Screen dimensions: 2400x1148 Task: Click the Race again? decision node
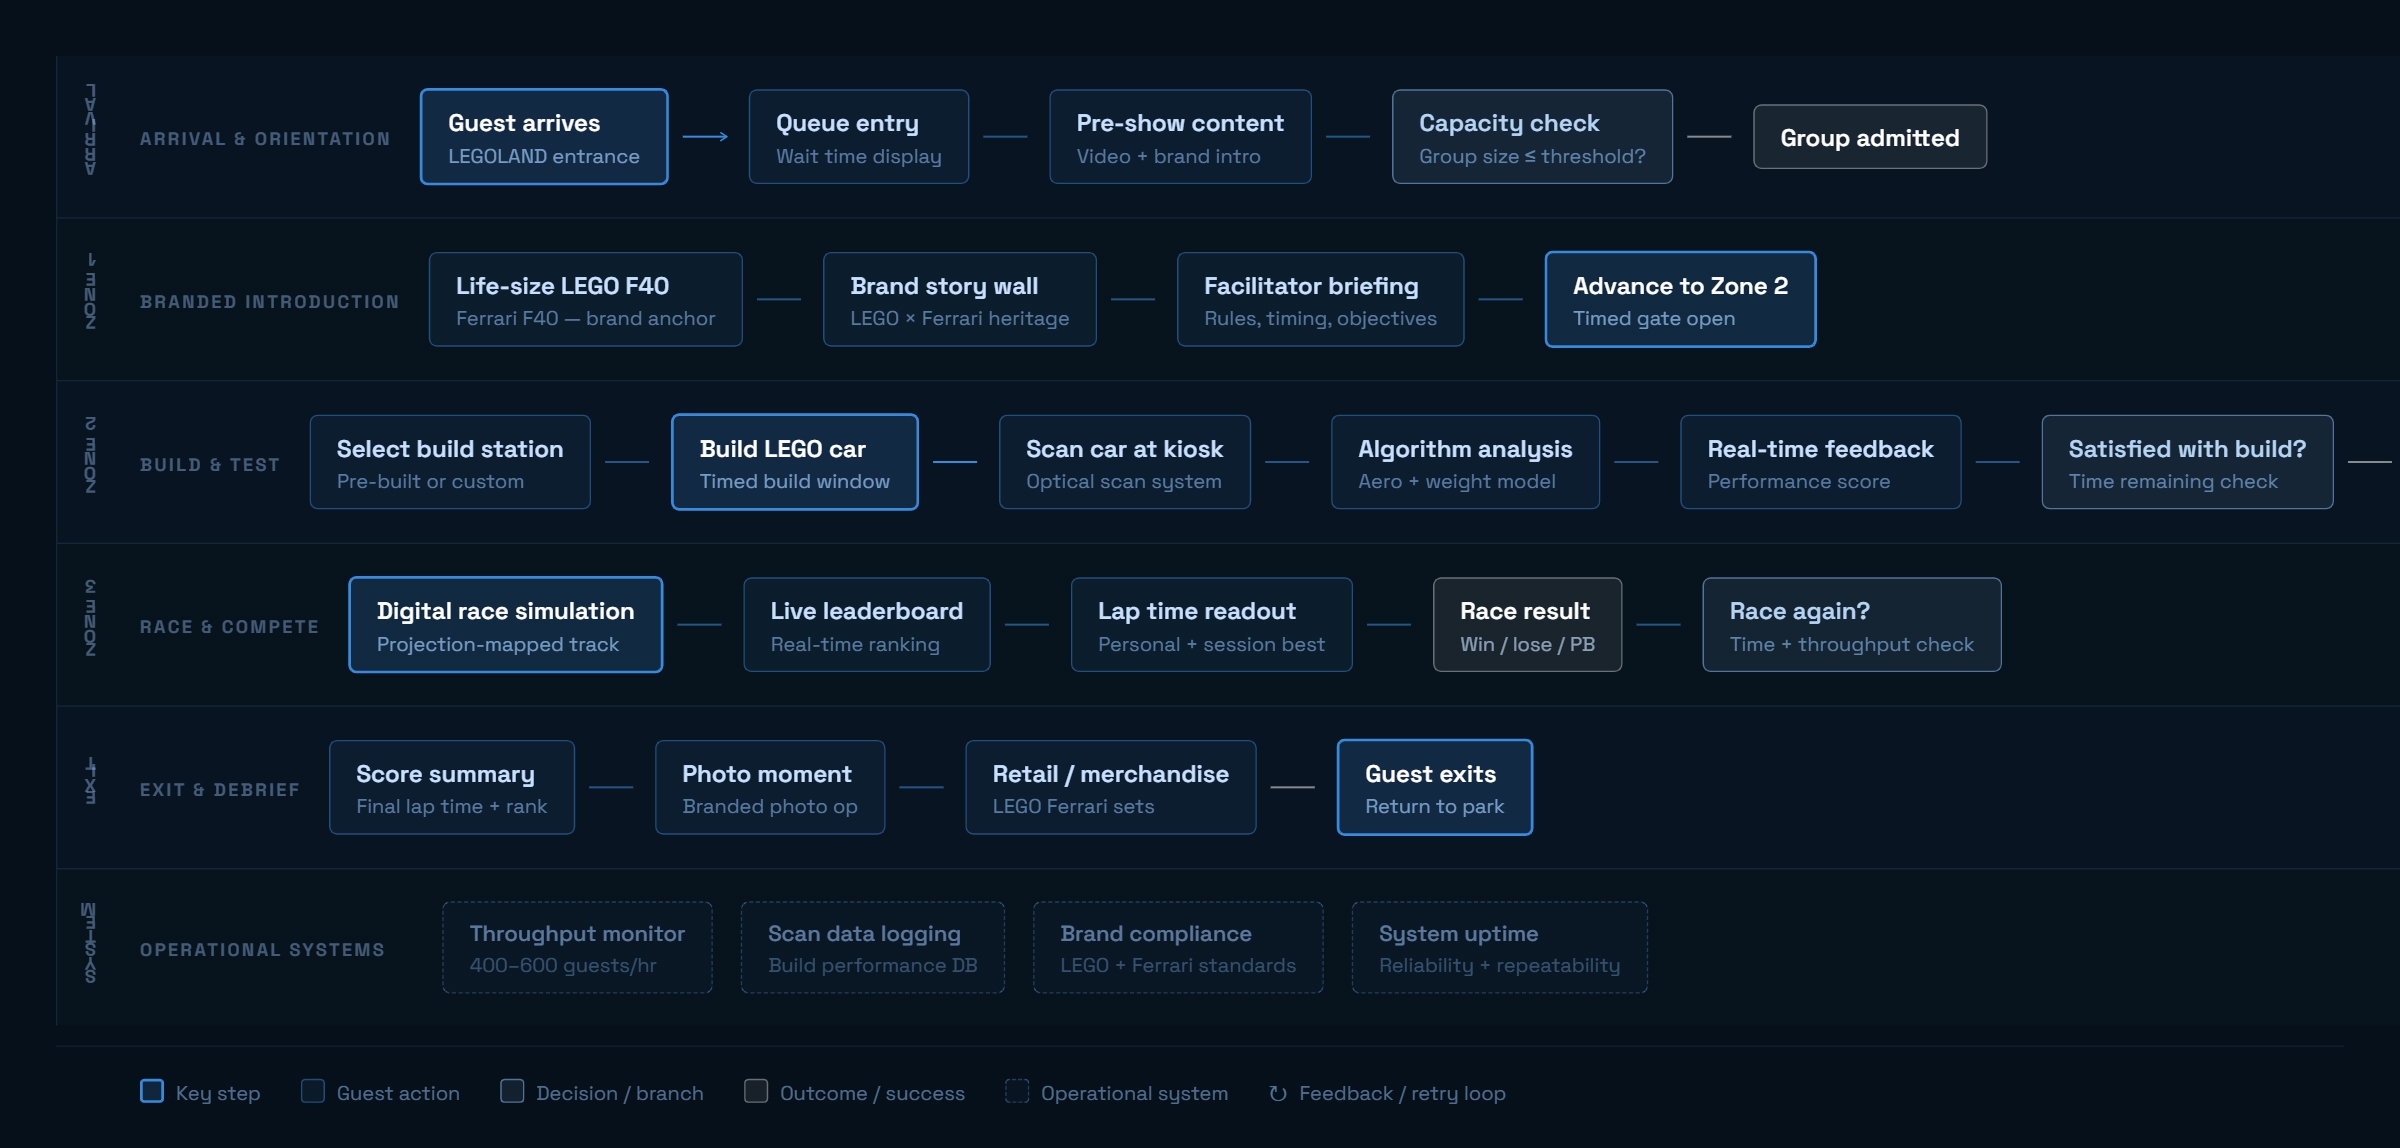tap(1852, 625)
